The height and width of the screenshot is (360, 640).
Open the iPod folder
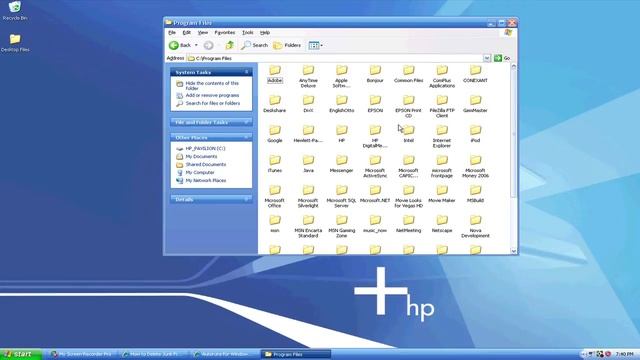click(x=475, y=134)
